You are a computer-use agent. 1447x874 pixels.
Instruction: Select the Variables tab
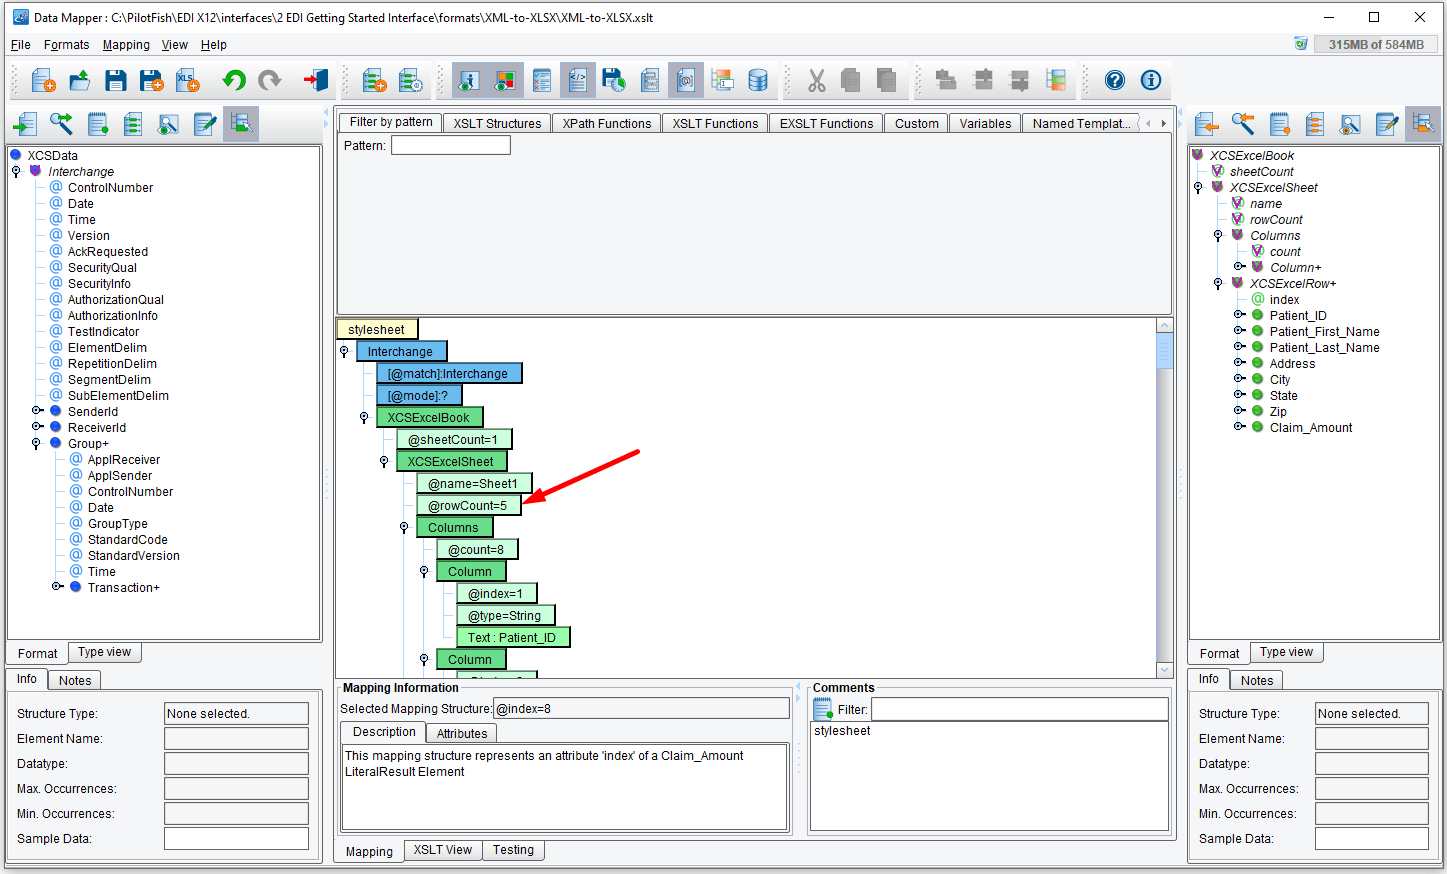[985, 124]
